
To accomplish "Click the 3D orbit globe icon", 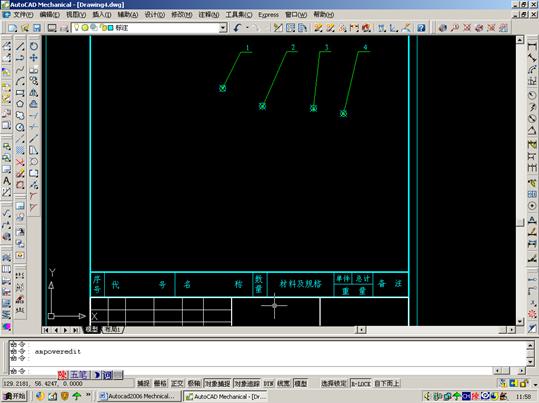I will (443, 28).
